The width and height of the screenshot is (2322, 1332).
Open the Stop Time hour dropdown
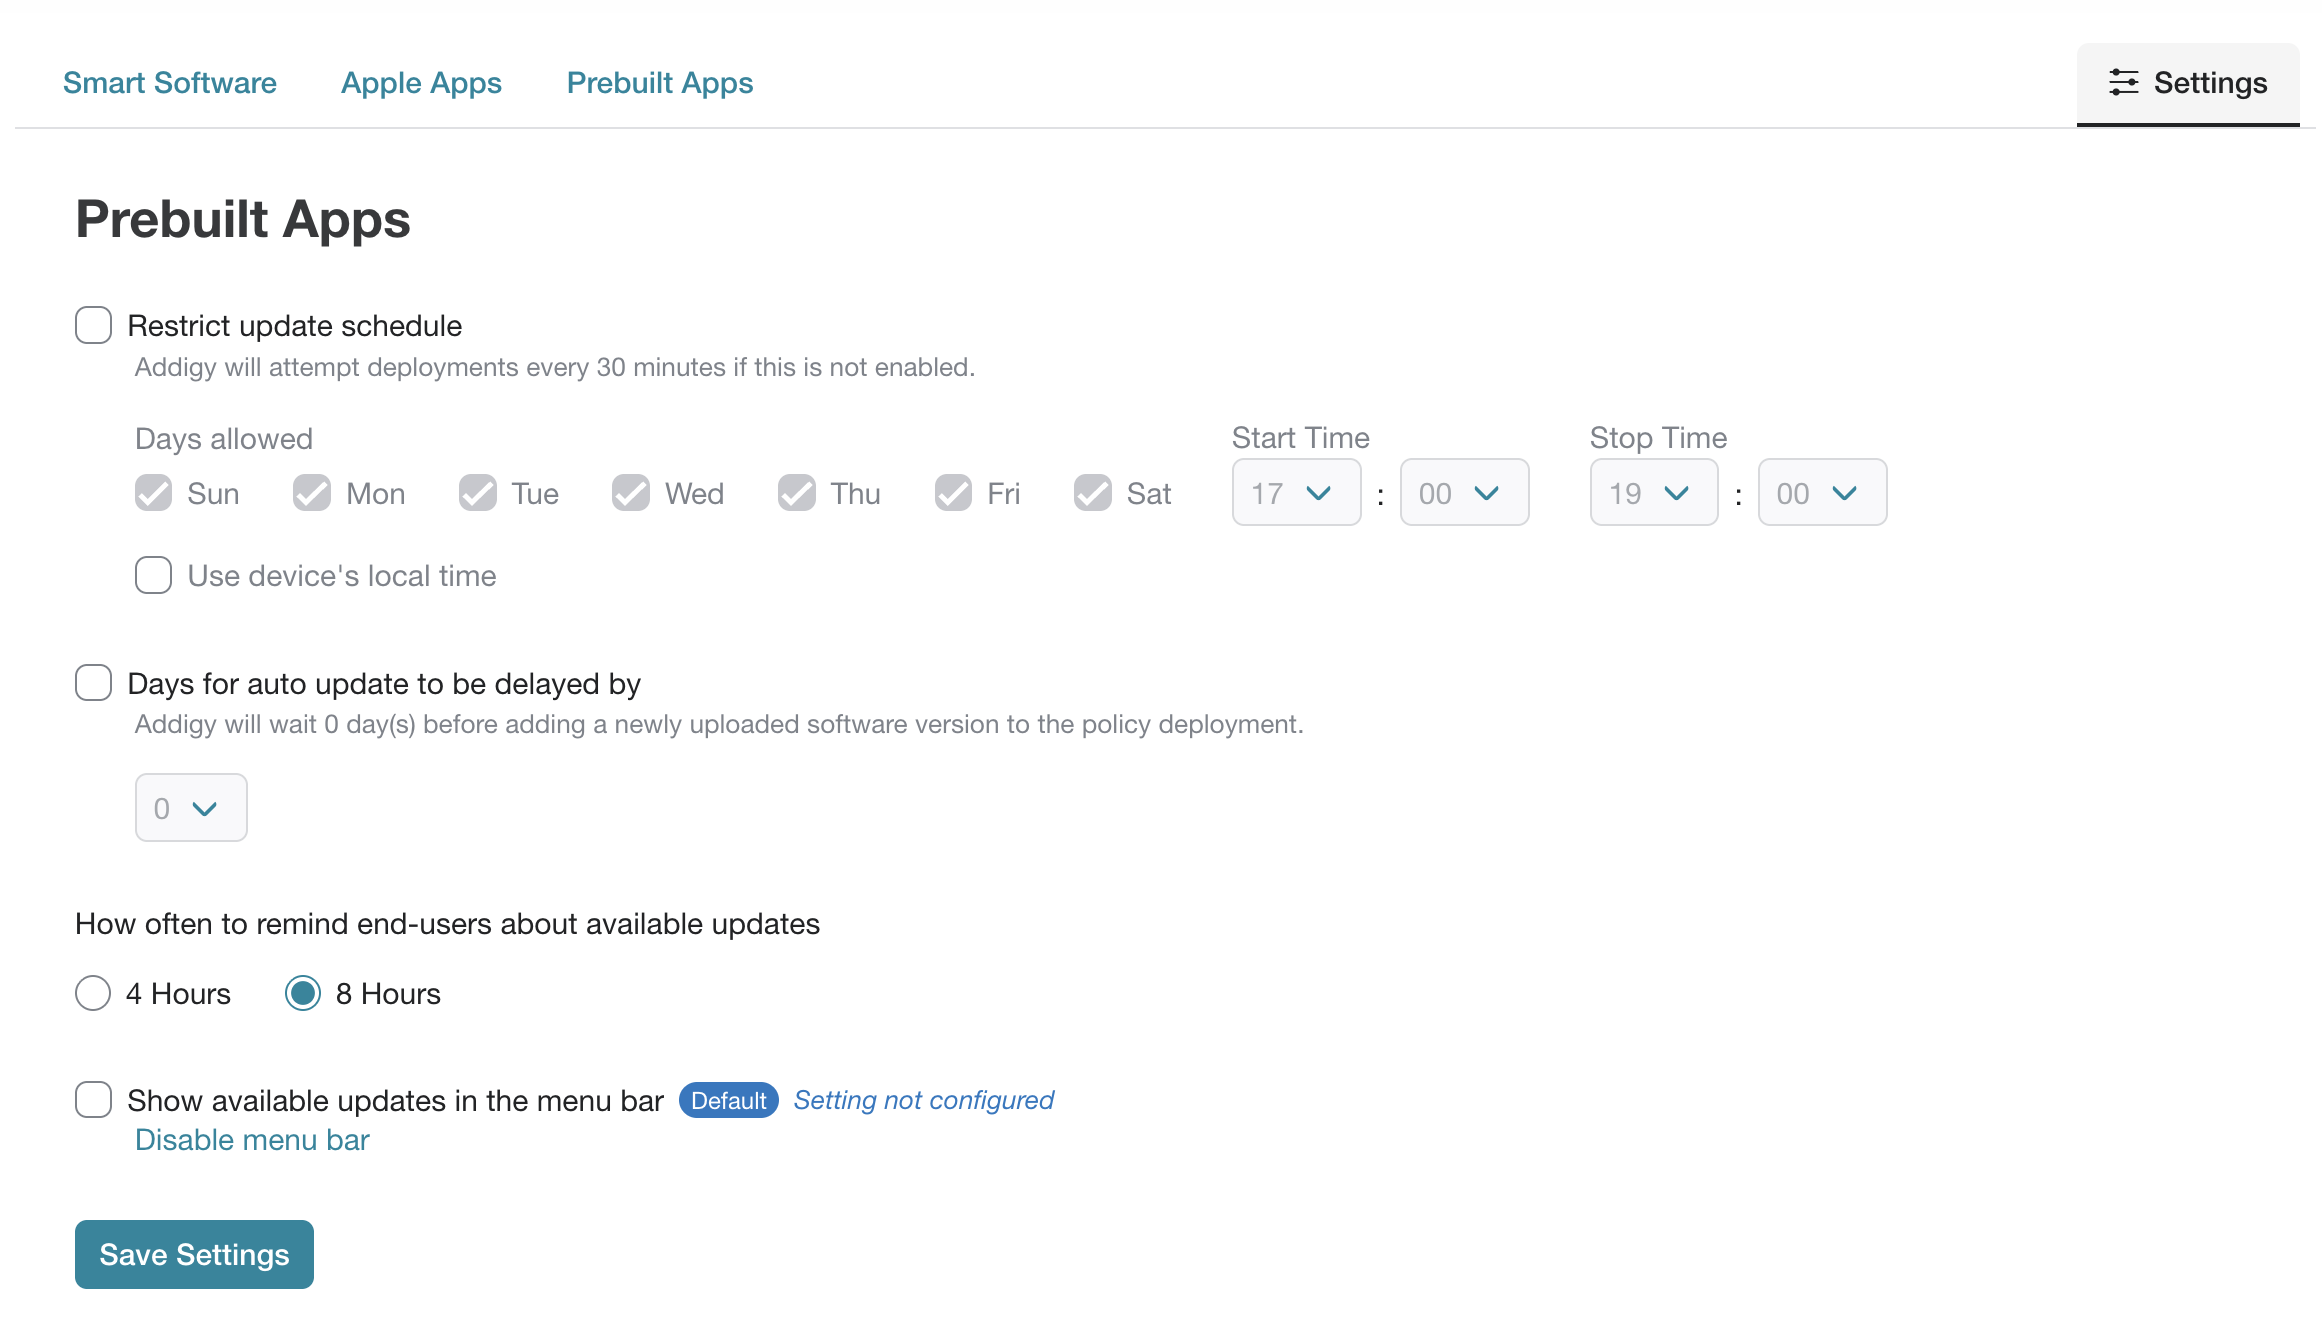(1654, 492)
